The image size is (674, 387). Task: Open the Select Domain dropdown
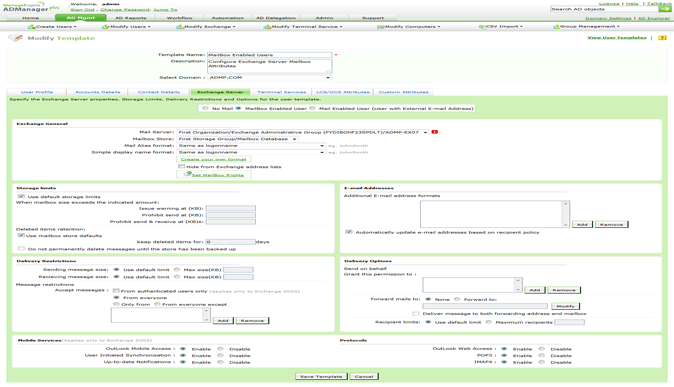click(269, 78)
